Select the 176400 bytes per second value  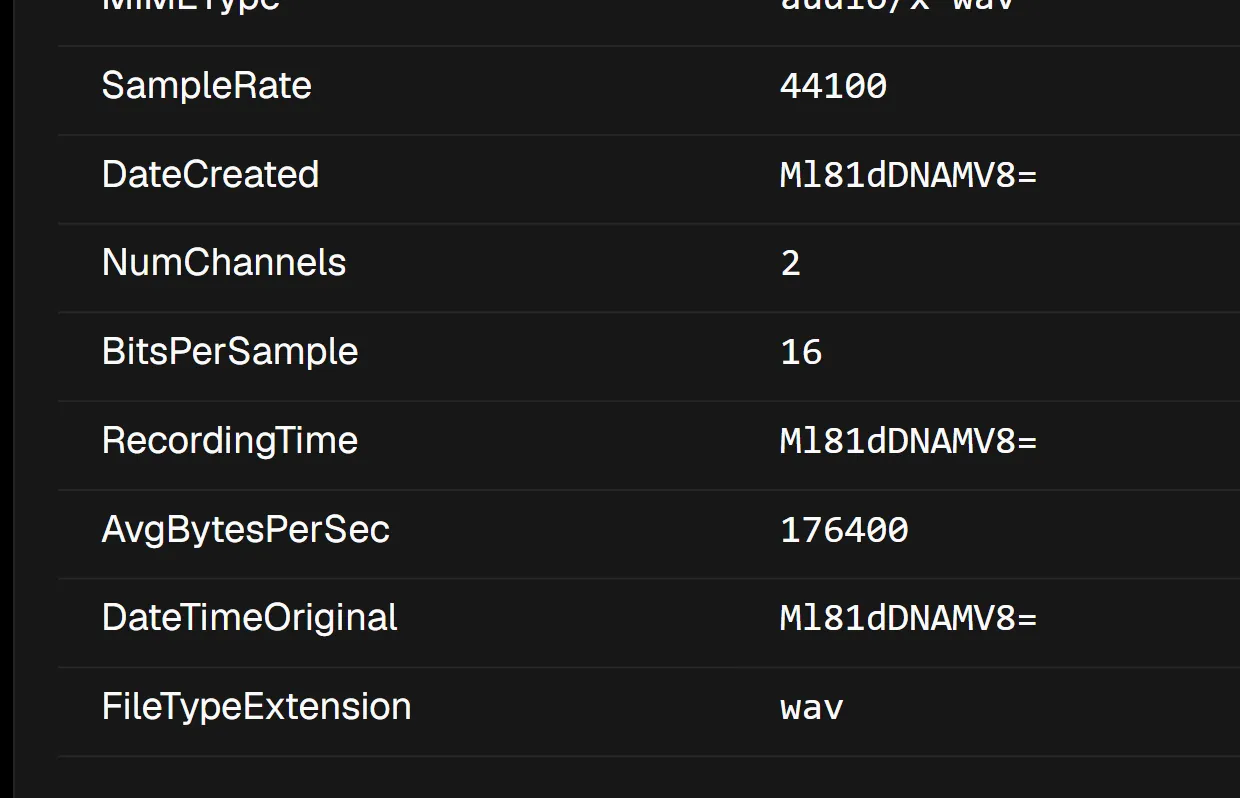pos(844,530)
